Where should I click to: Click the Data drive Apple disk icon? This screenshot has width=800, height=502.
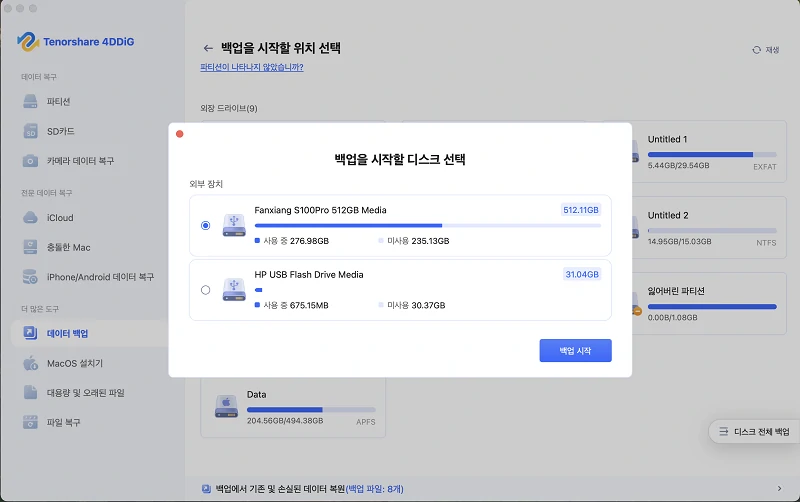point(227,407)
